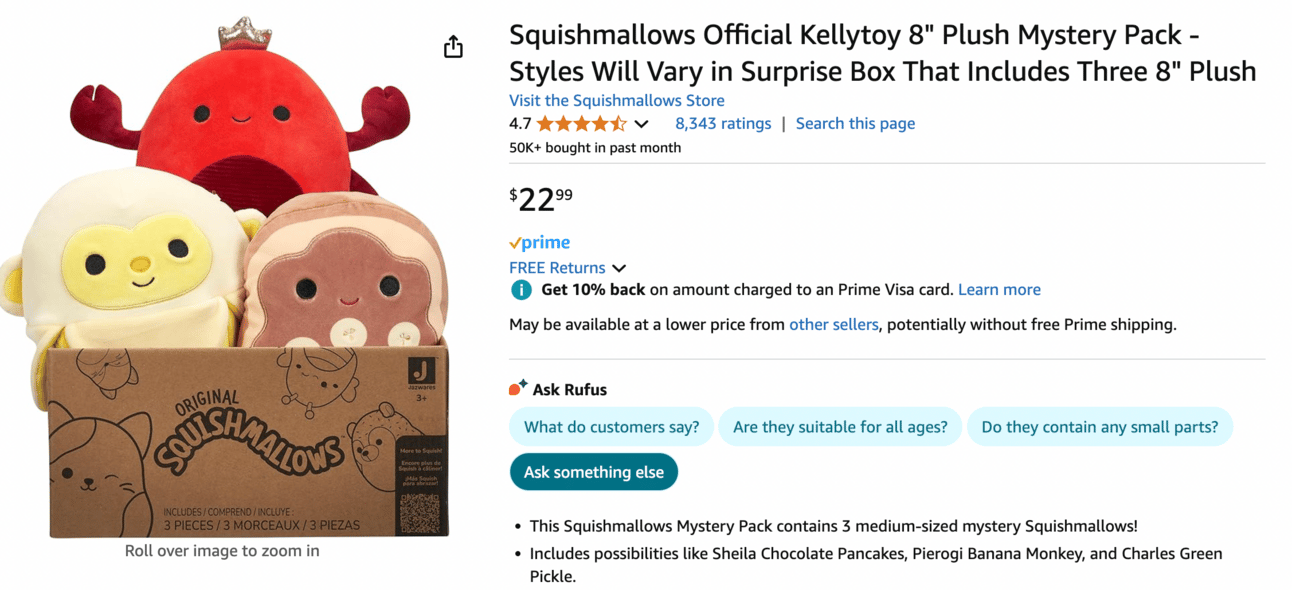Screen dimensions: 1292x590
Task: Click the Prime checkmark logo
Action: tap(539, 242)
